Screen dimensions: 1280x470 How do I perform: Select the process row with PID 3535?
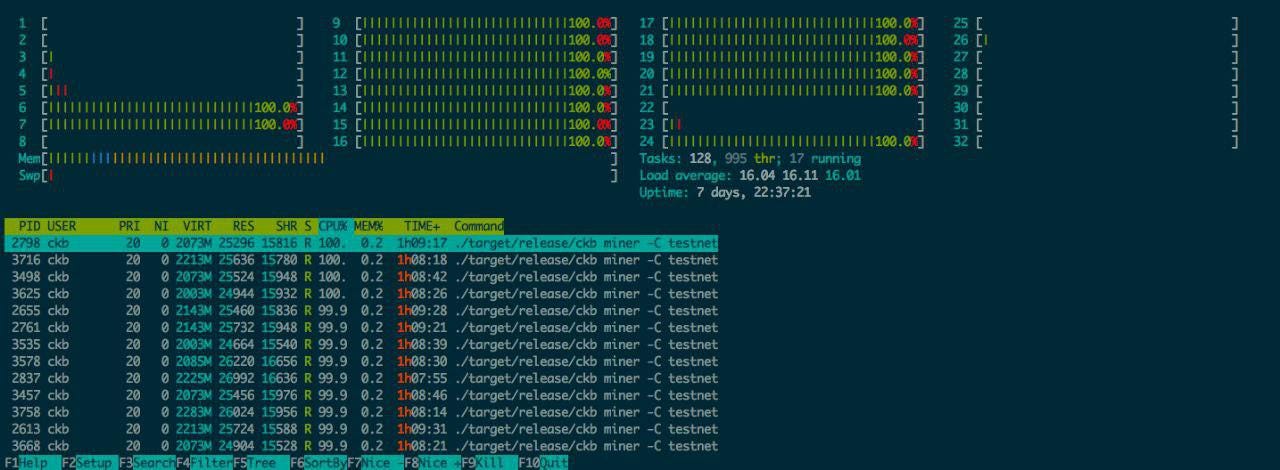click(361, 345)
